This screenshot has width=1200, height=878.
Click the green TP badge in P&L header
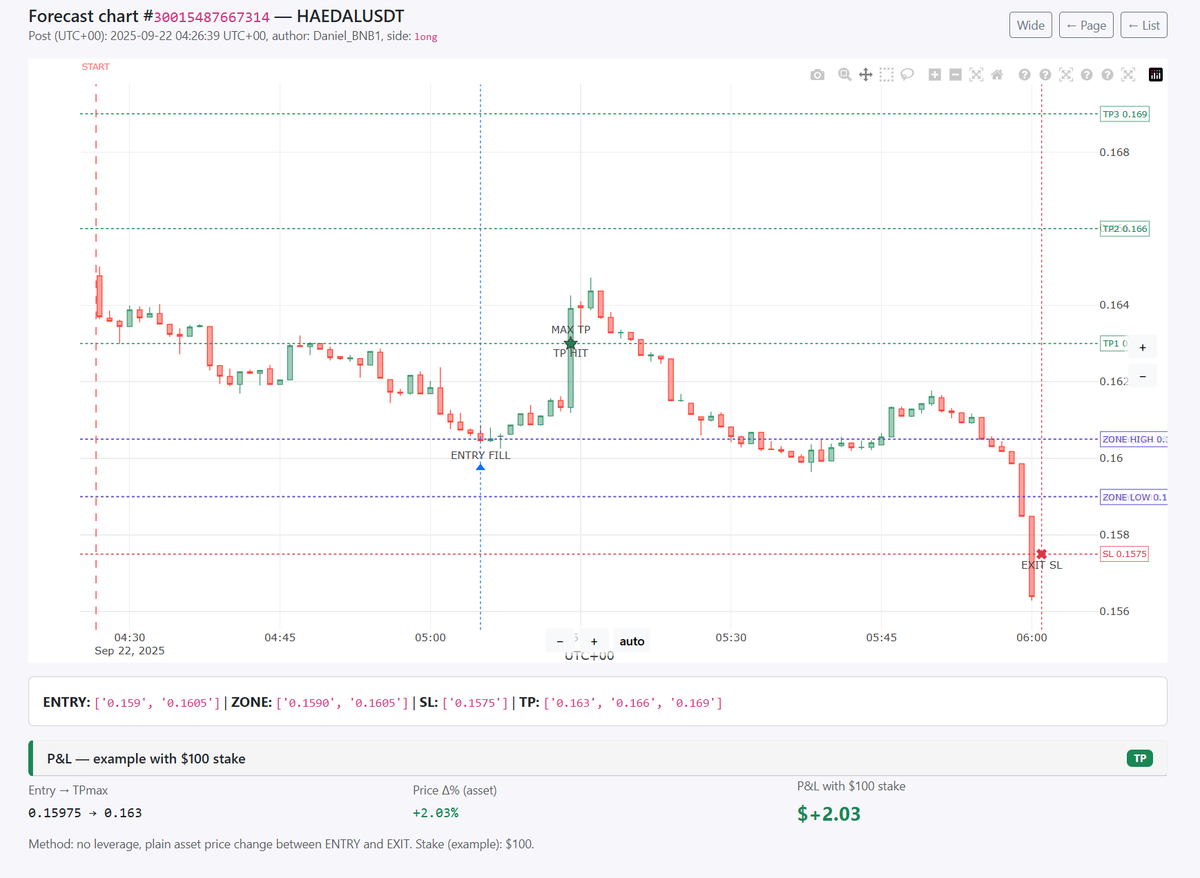tap(1139, 759)
